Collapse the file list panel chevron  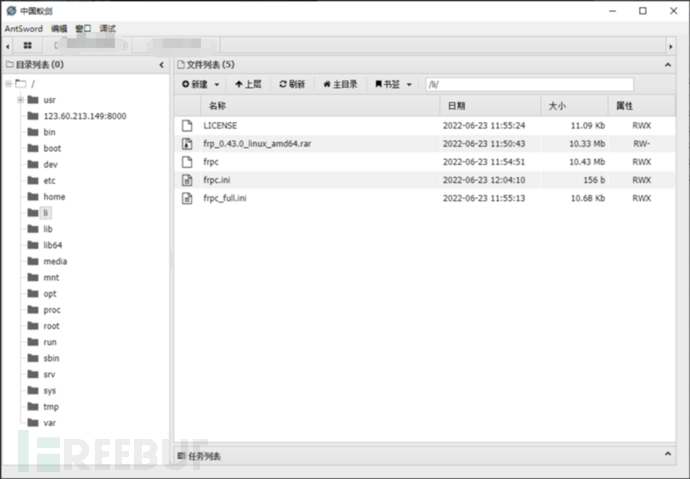[668, 65]
